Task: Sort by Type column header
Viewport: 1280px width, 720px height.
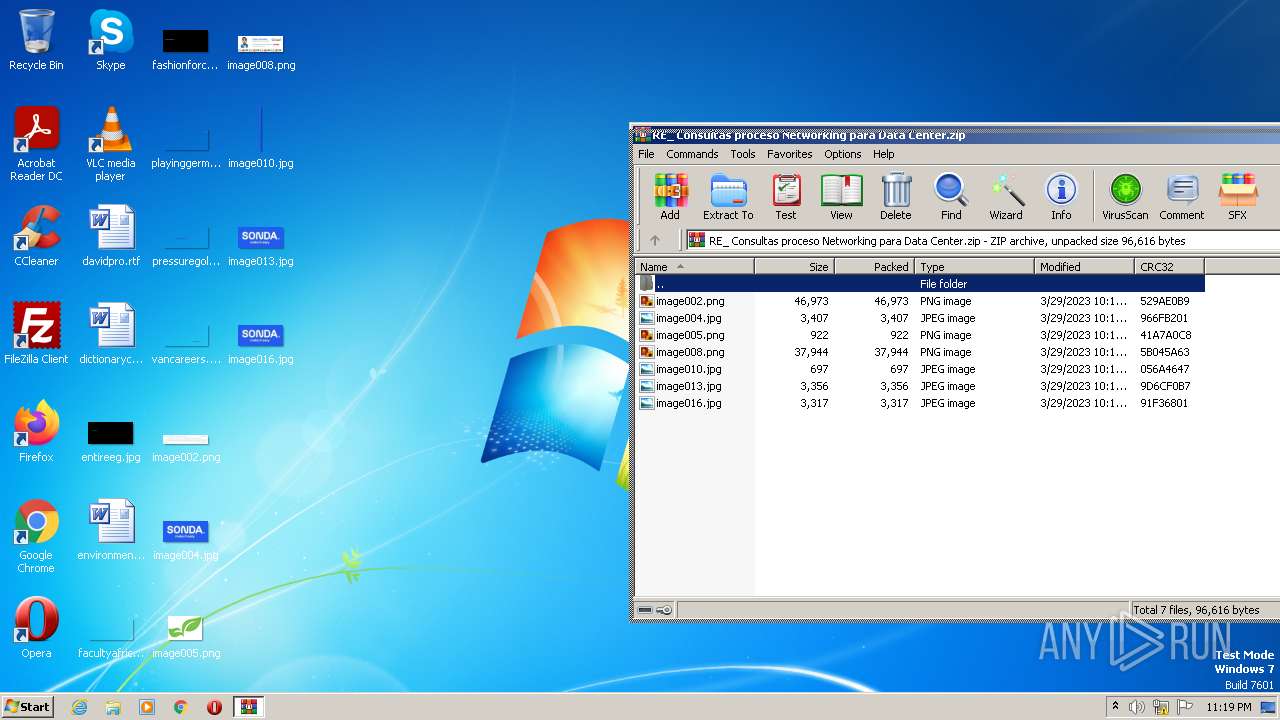Action: tap(975, 267)
